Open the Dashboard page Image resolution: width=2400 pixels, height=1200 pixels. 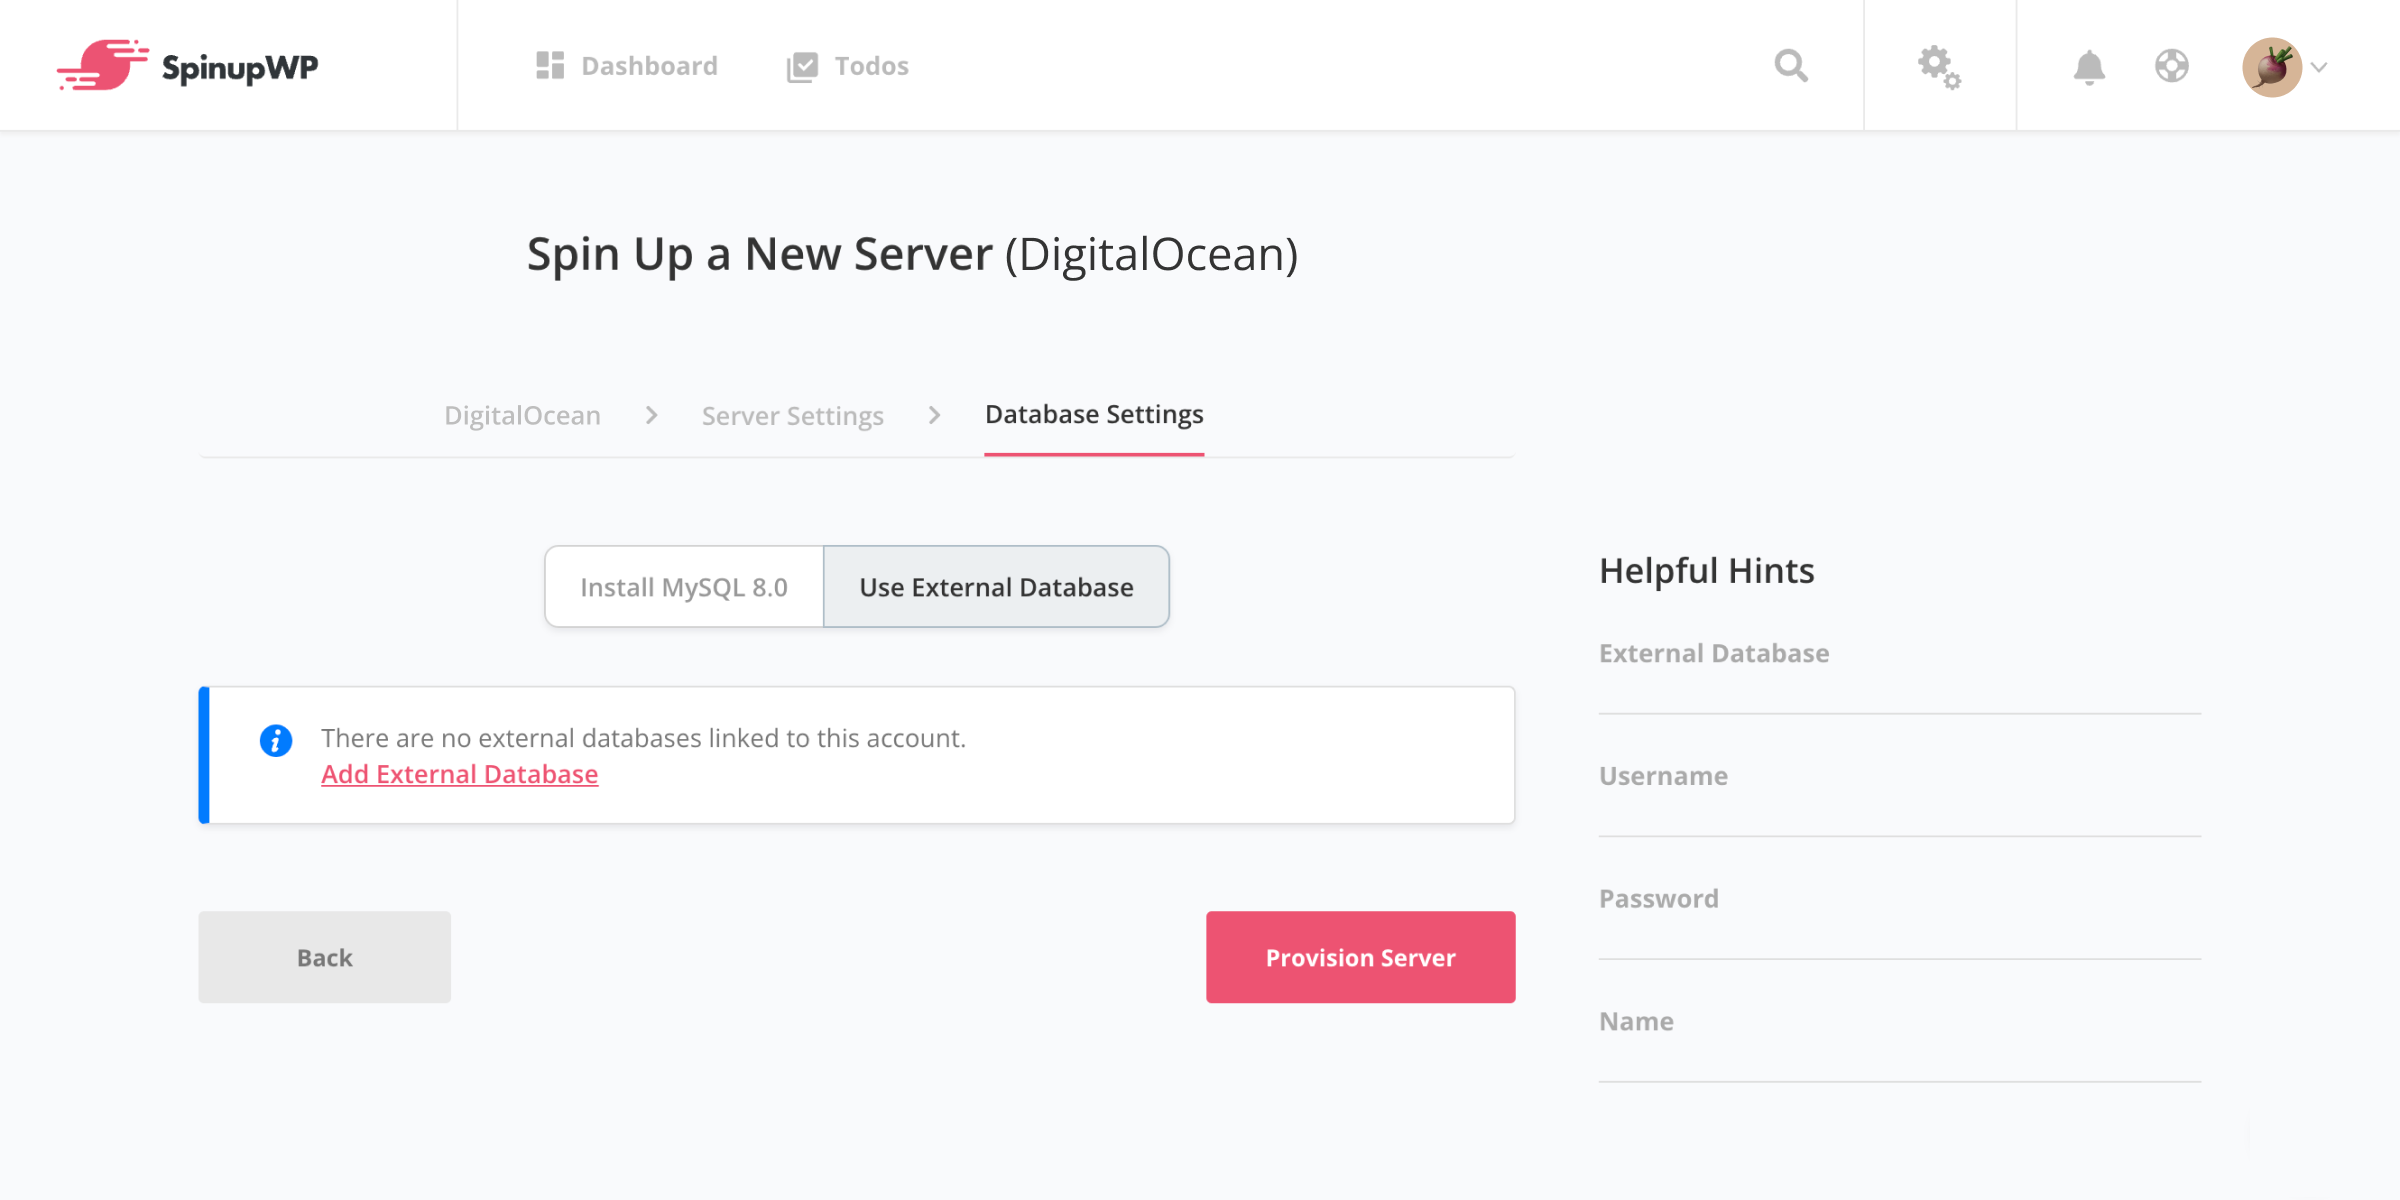pyautogui.click(x=627, y=66)
